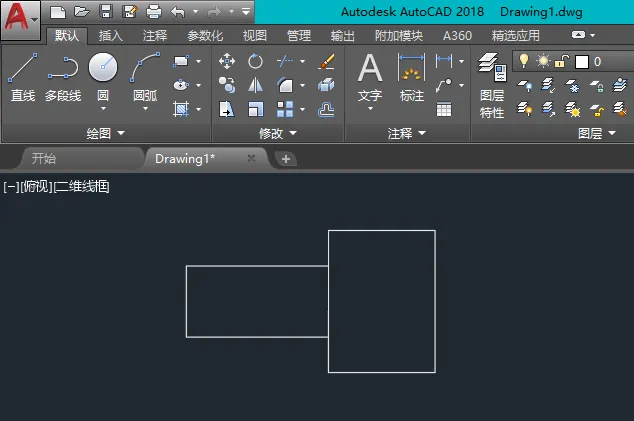Select the 文字 text tool
The width and height of the screenshot is (634, 421).
coord(370,78)
